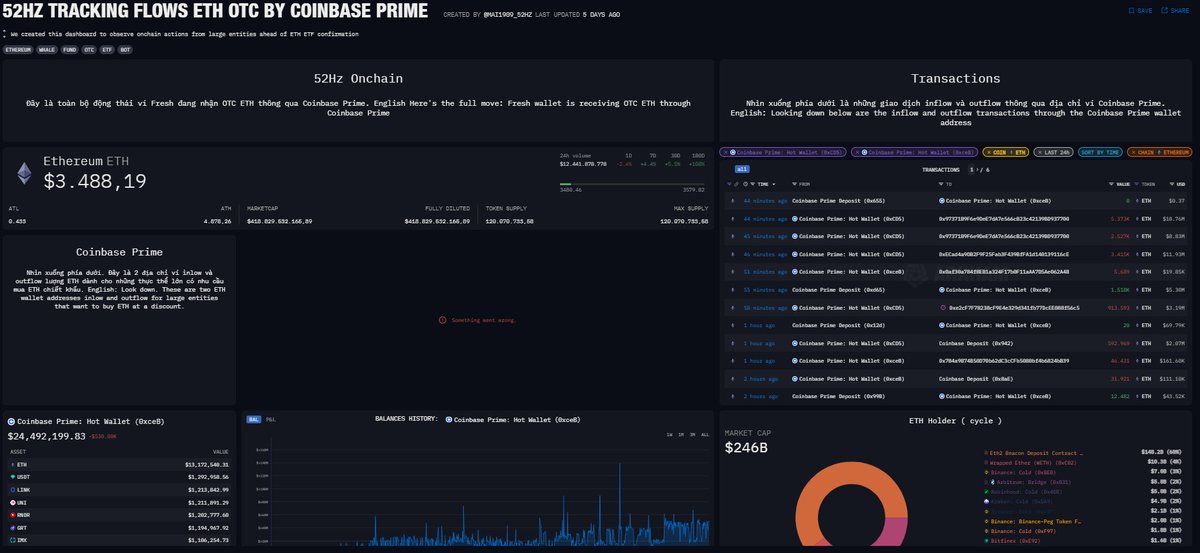1200x553 pixels.
Task: Set balances chart range to 1M
Action: tap(681, 435)
